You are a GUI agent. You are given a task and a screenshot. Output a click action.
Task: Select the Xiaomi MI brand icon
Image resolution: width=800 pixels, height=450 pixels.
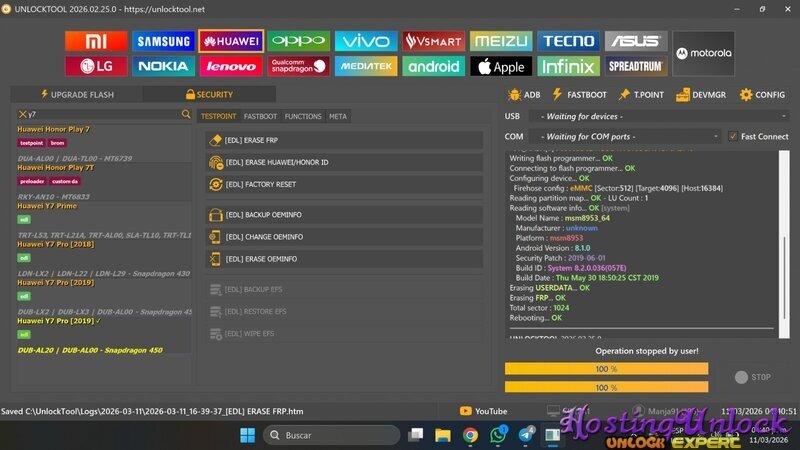point(97,41)
